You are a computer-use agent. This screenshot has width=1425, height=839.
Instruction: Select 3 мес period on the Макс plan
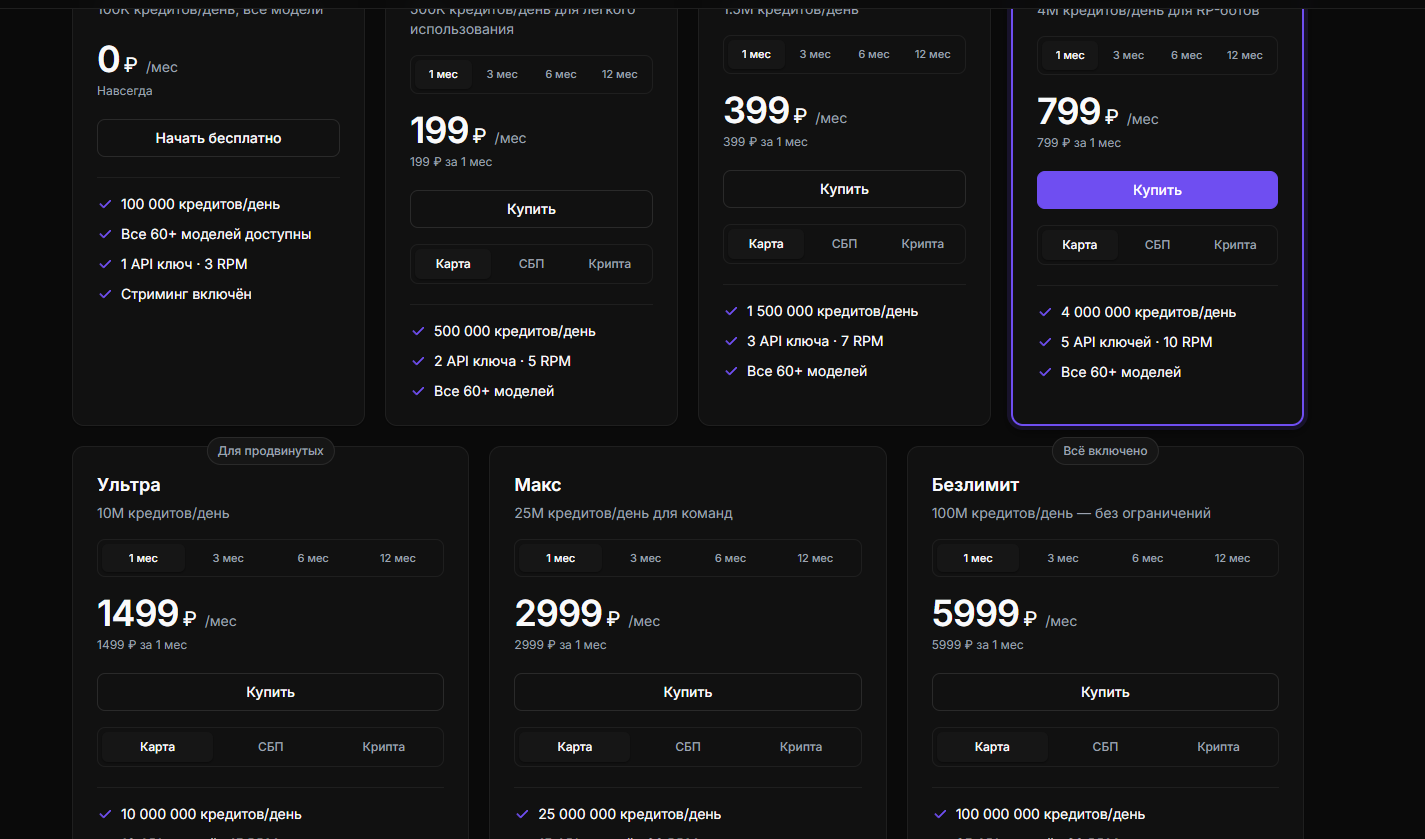click(646, 558)
